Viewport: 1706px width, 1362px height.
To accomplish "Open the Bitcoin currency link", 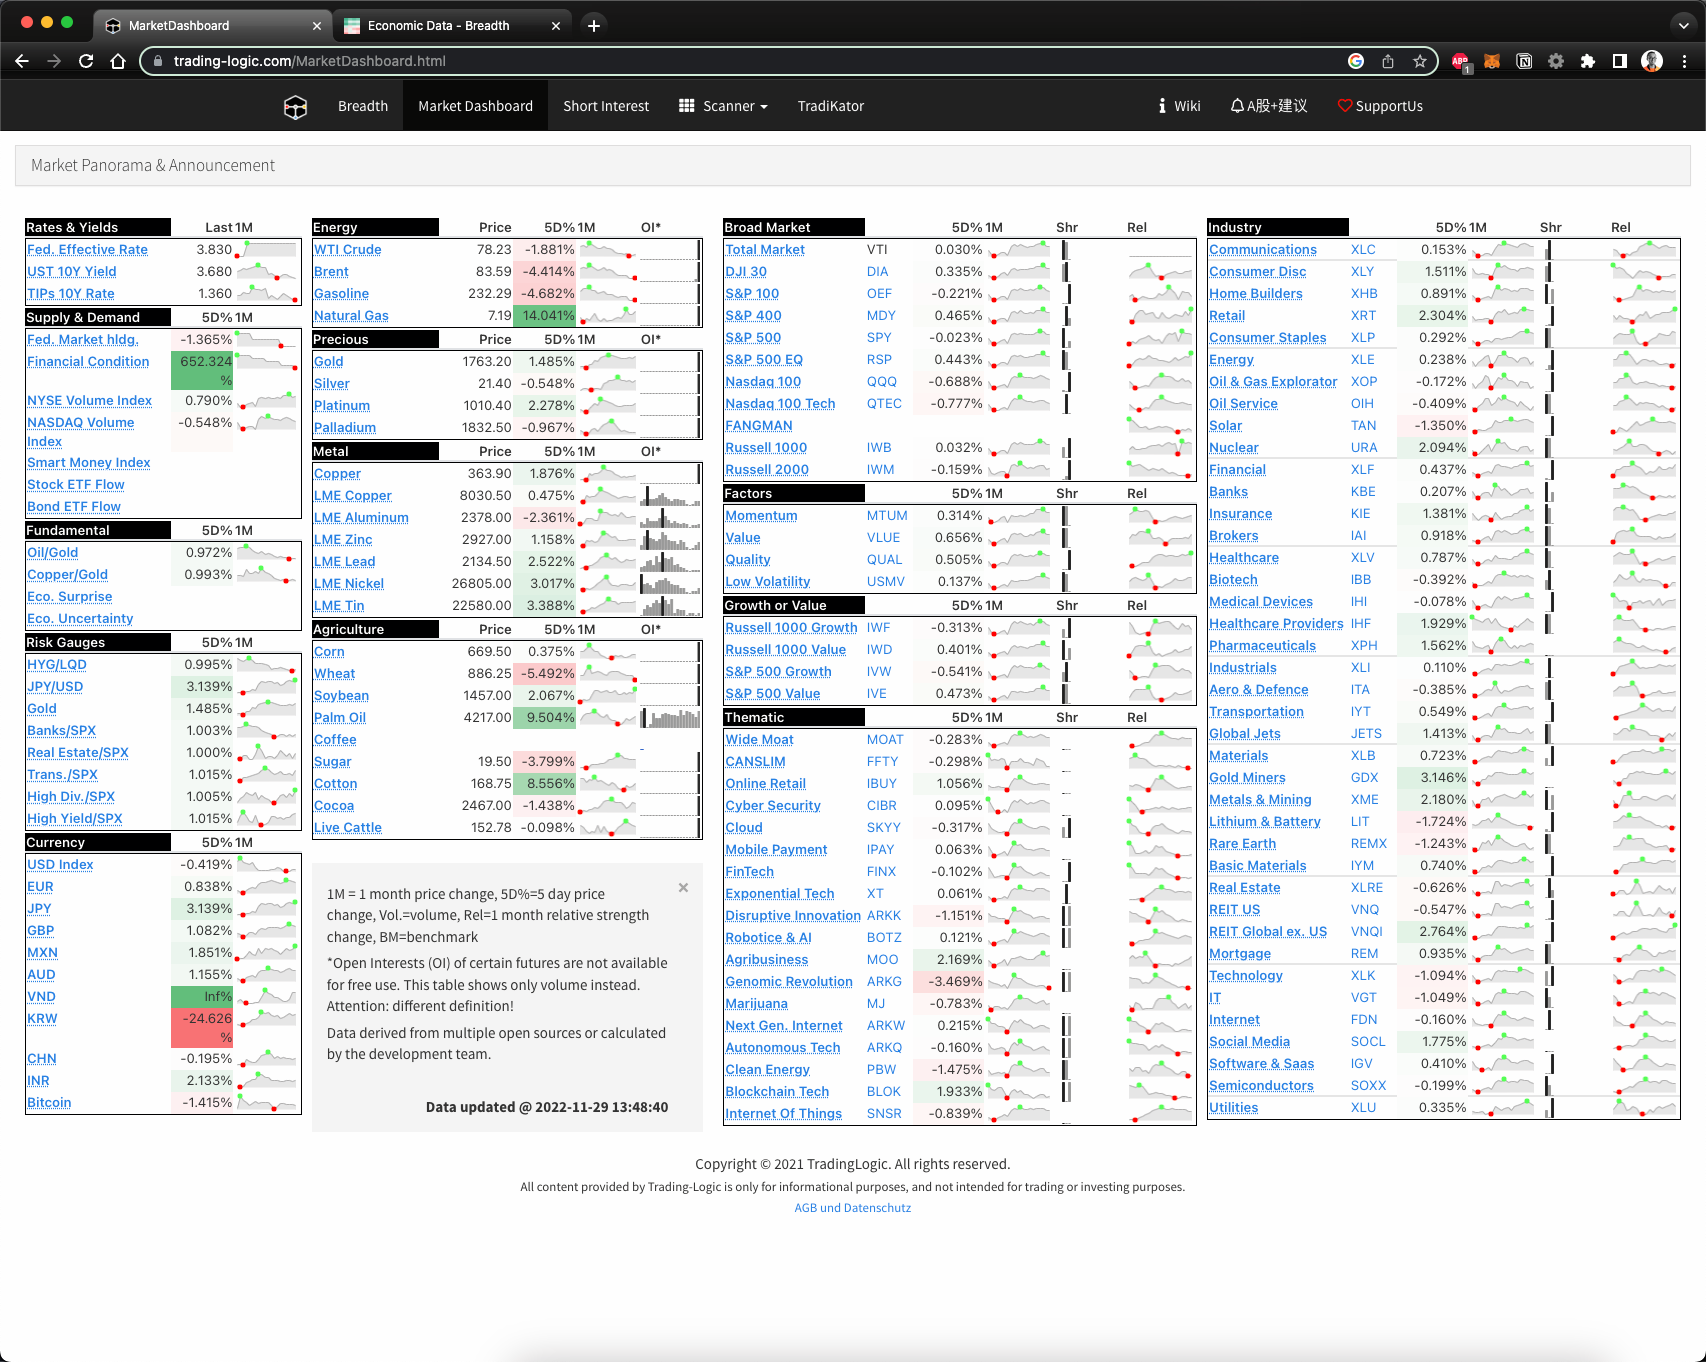I will (49, 1103).
